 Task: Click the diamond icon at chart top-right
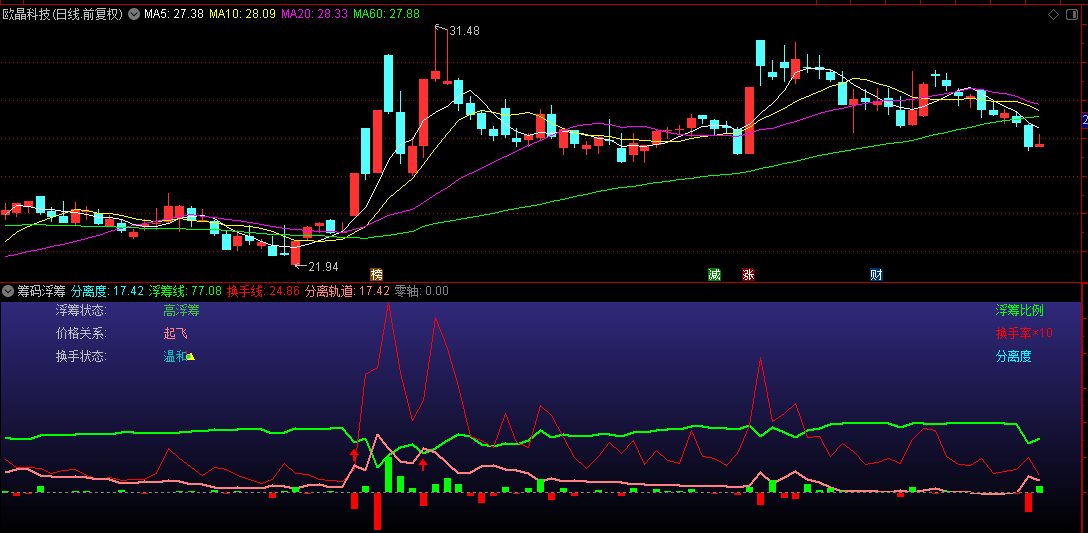coord(1053,14)
